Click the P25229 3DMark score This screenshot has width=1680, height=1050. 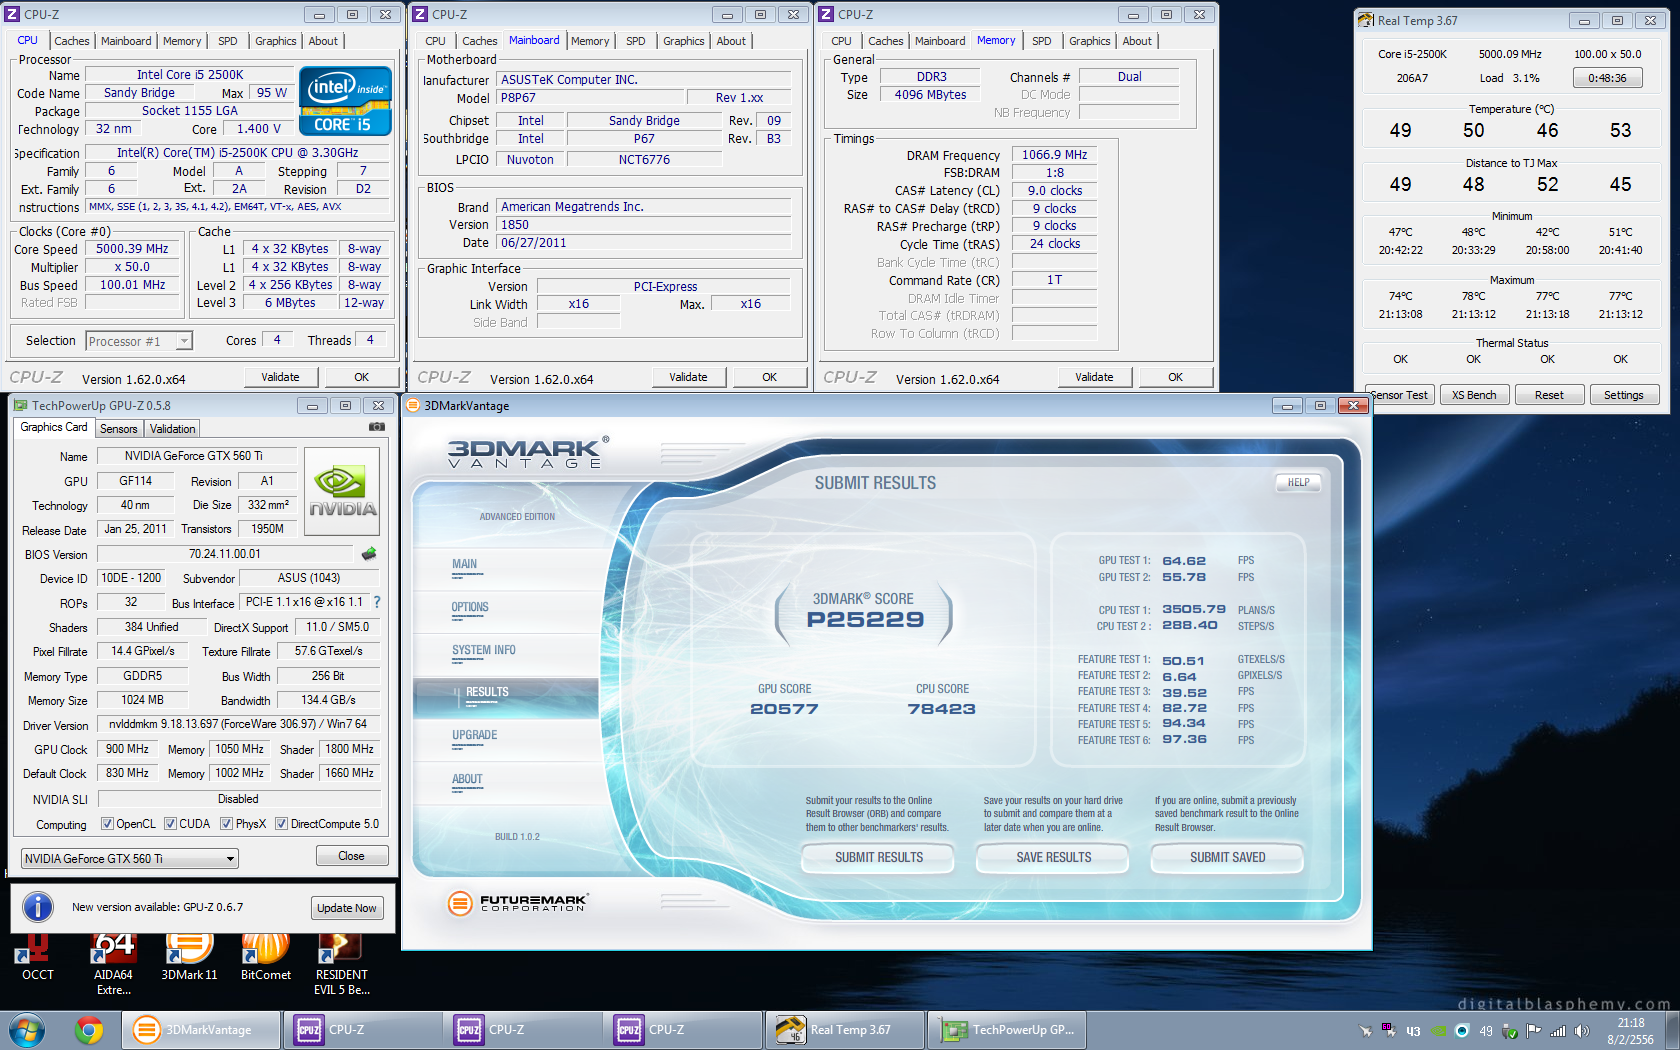866,619
